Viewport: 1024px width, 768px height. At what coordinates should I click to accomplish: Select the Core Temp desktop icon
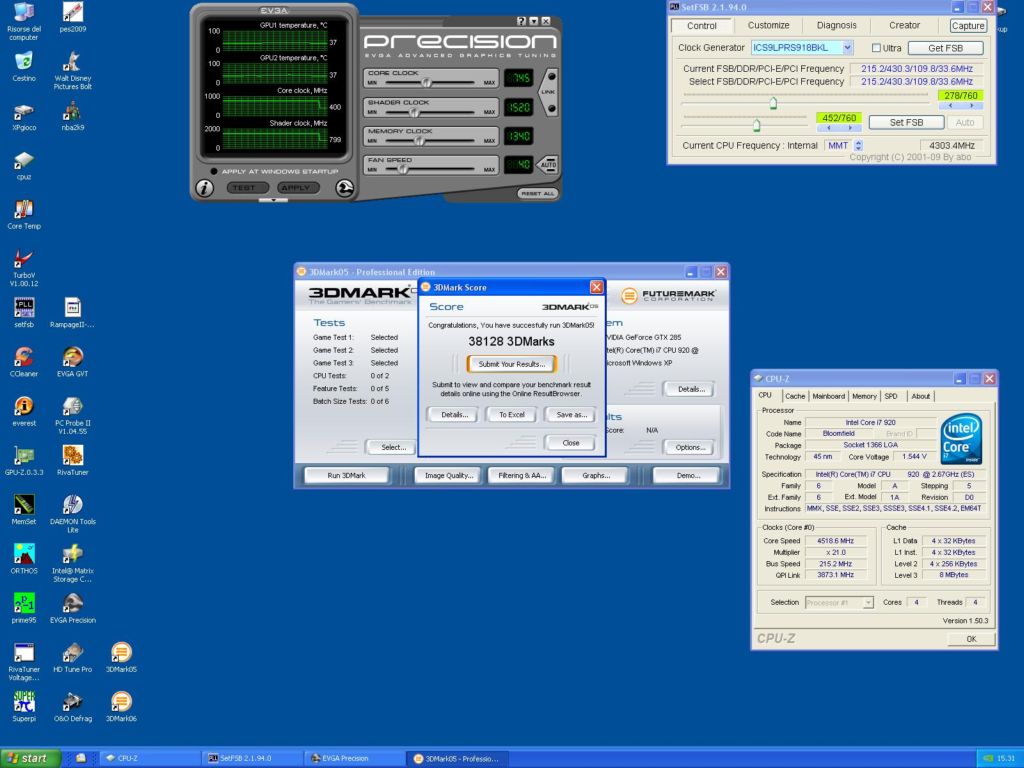(x=24, y=214)
